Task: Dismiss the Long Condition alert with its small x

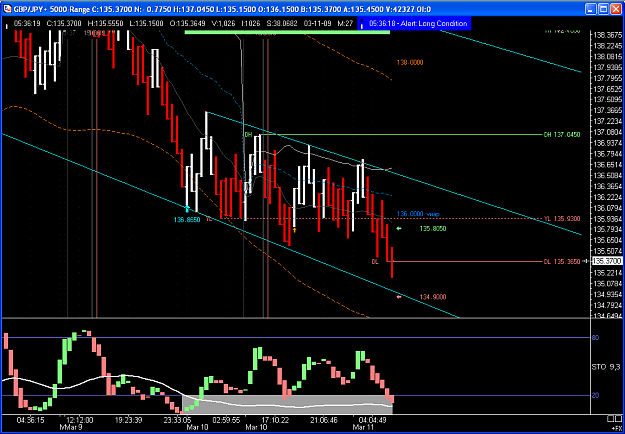Action: pos(362,20)
